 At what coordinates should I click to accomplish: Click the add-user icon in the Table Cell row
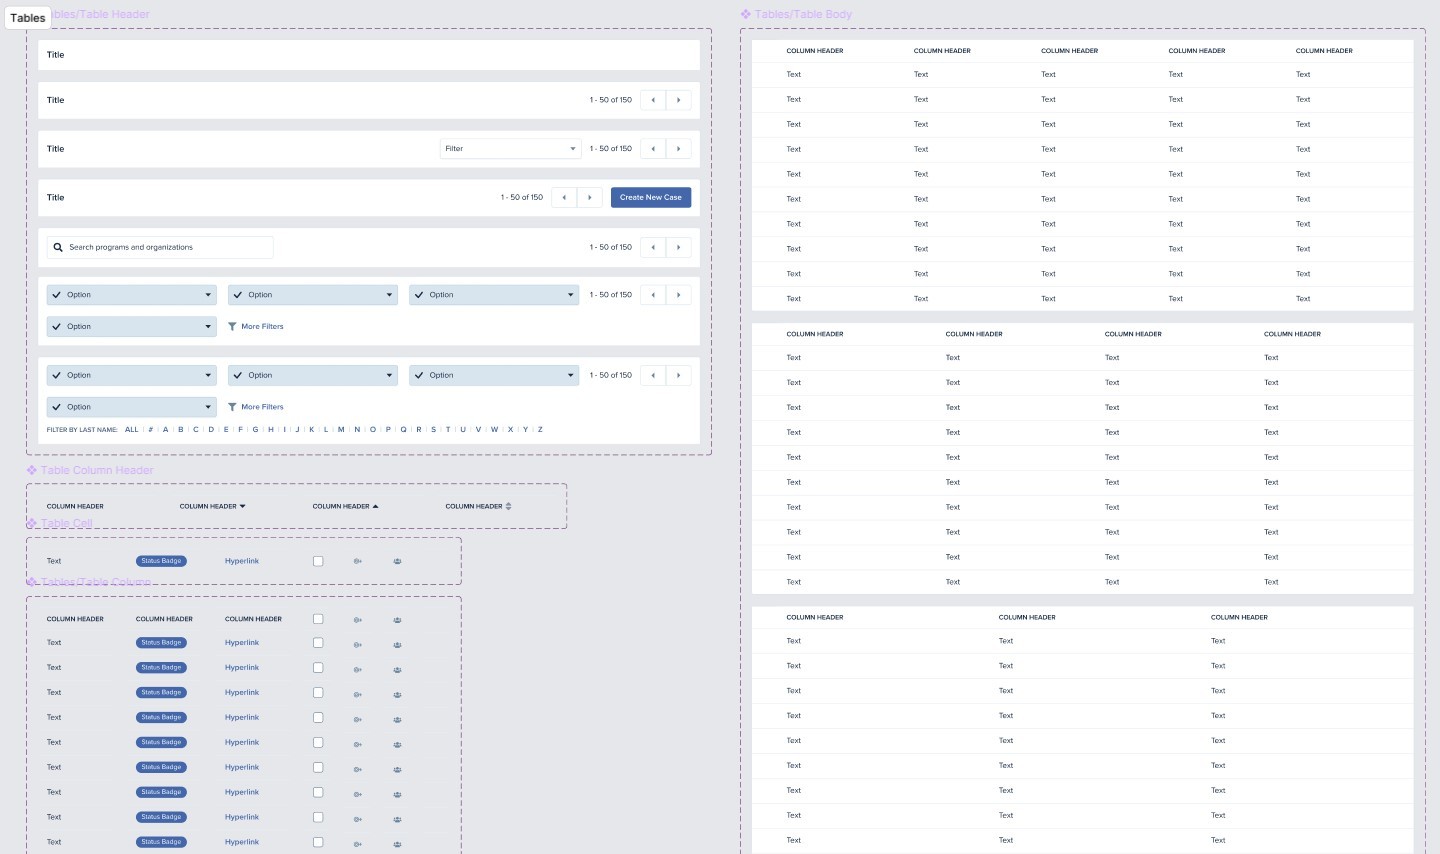click(358, 561)
